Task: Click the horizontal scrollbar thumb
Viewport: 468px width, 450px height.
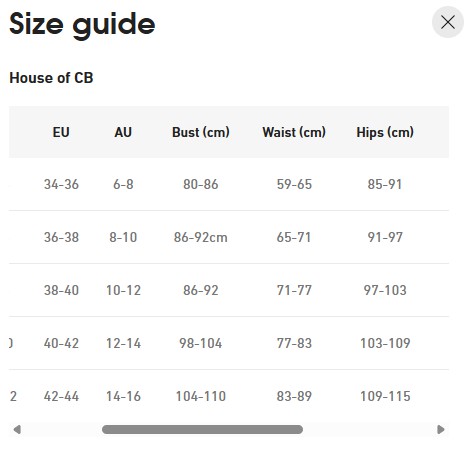Action: point(202,429)
